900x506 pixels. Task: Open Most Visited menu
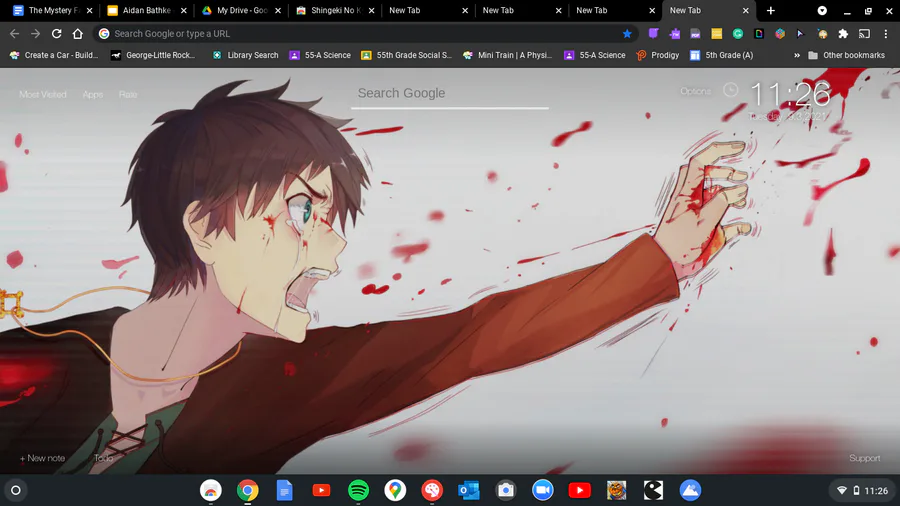tap(43, 94)
